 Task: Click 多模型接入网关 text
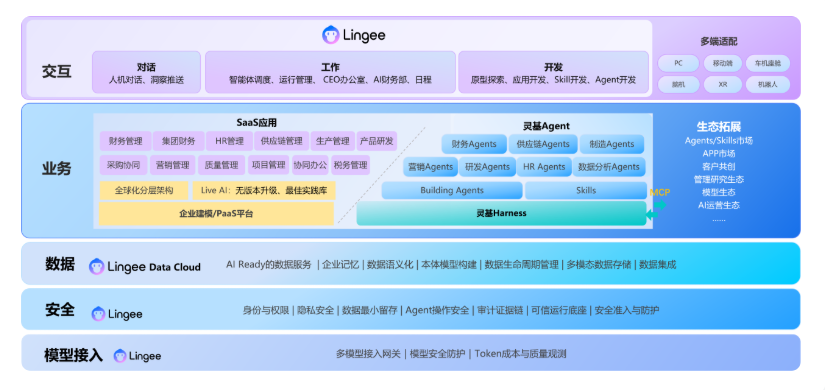[368, 354]
